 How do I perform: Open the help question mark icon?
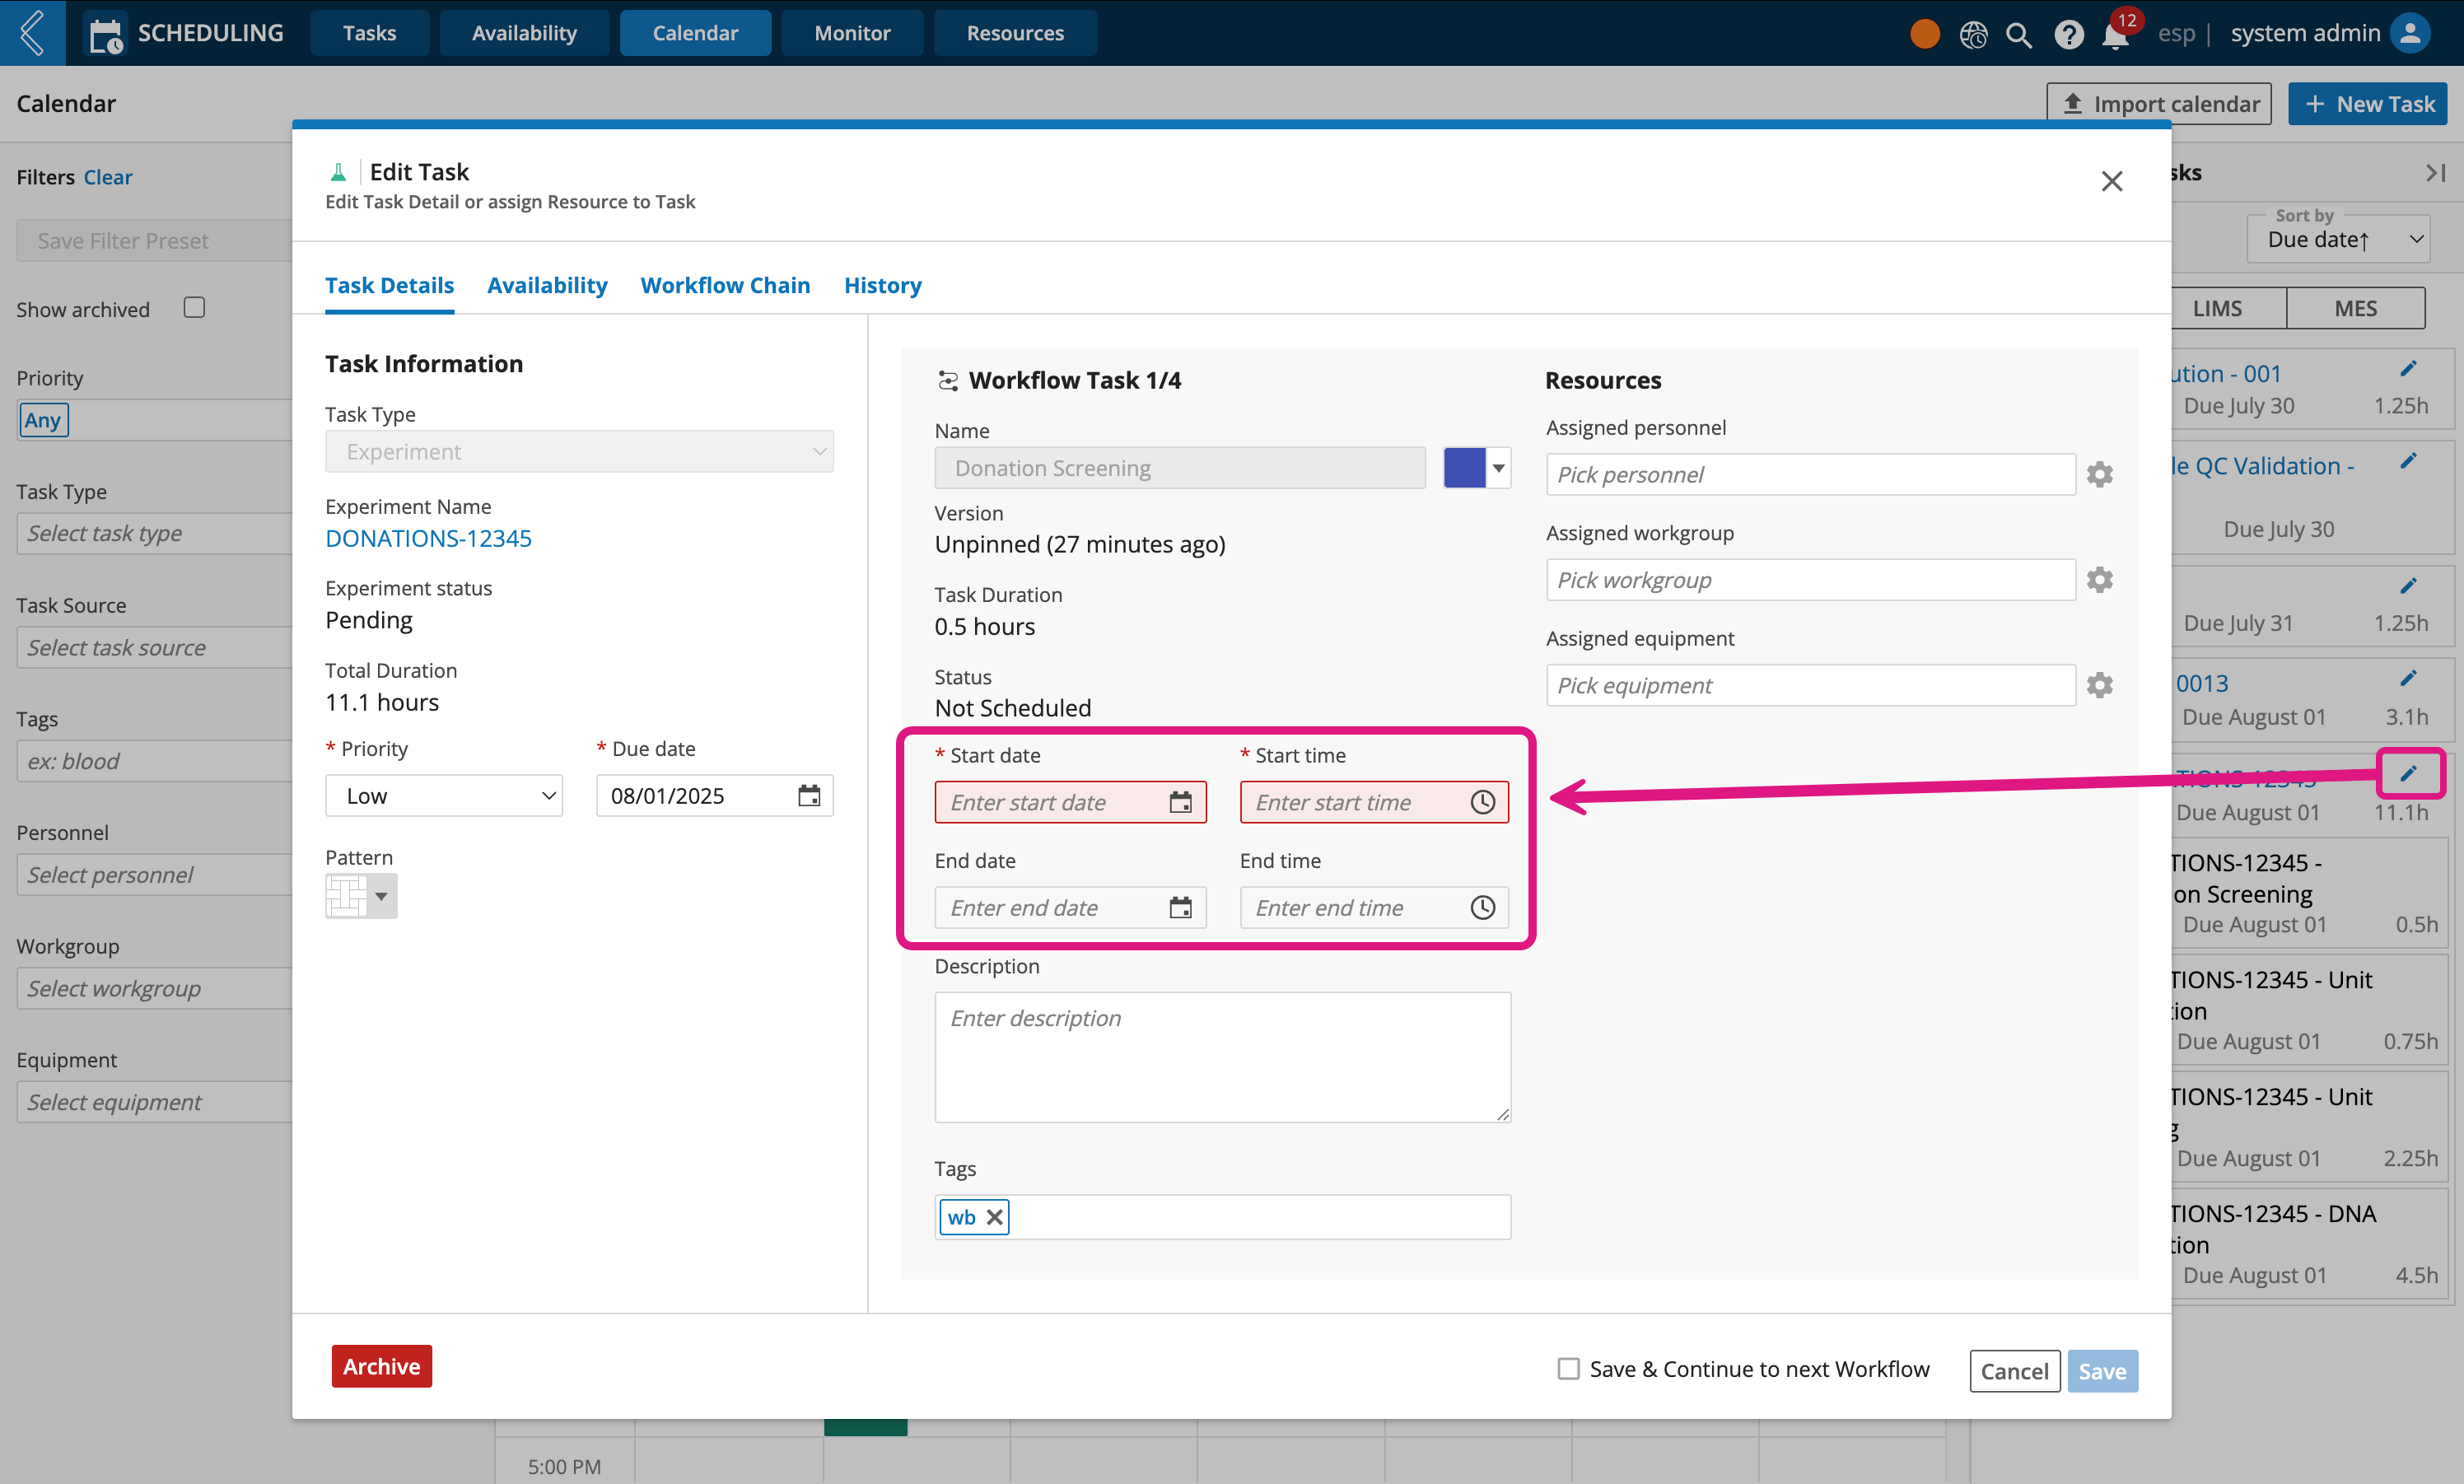tap(2068, 34)
